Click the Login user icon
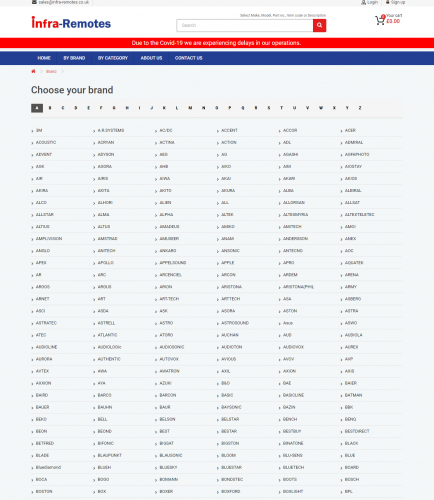This screenshot has height=500, width=434. [363, 2]
